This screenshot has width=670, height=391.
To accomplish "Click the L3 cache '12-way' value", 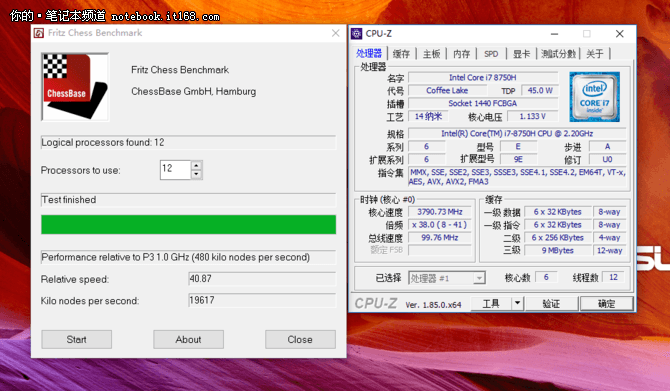I will click(x=609, y=250).
